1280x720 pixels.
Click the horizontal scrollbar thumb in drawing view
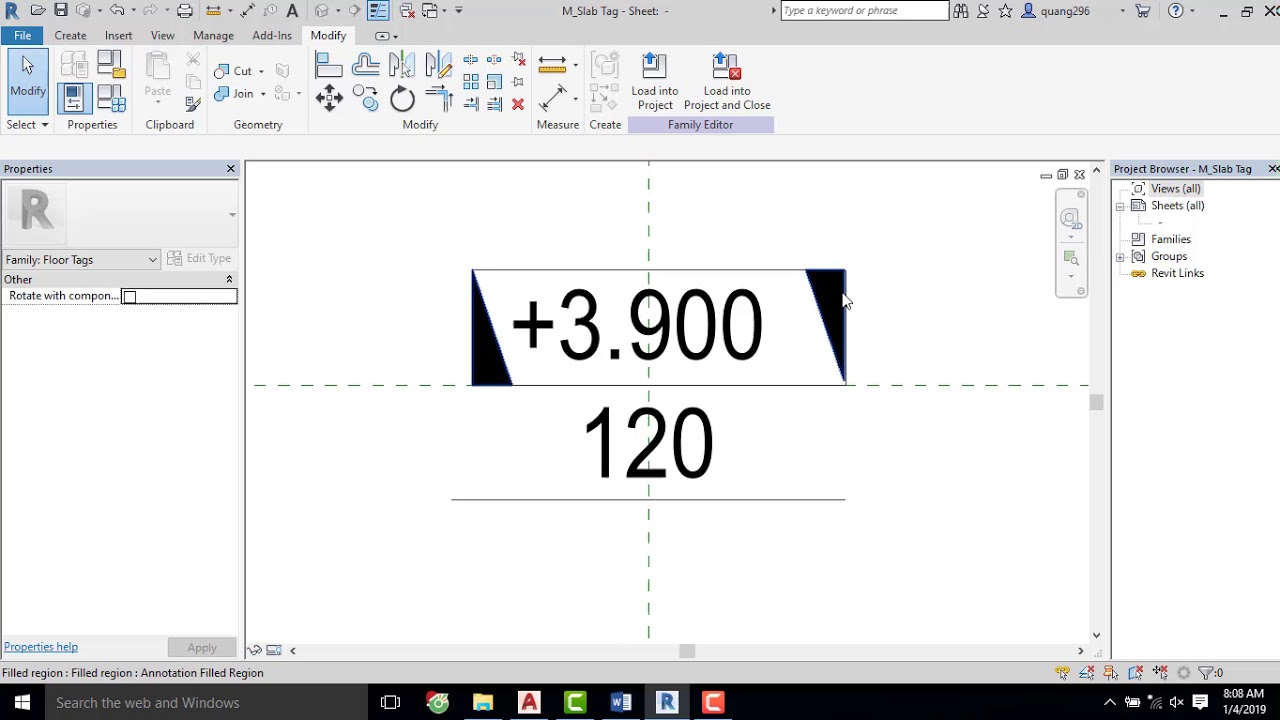687,651
